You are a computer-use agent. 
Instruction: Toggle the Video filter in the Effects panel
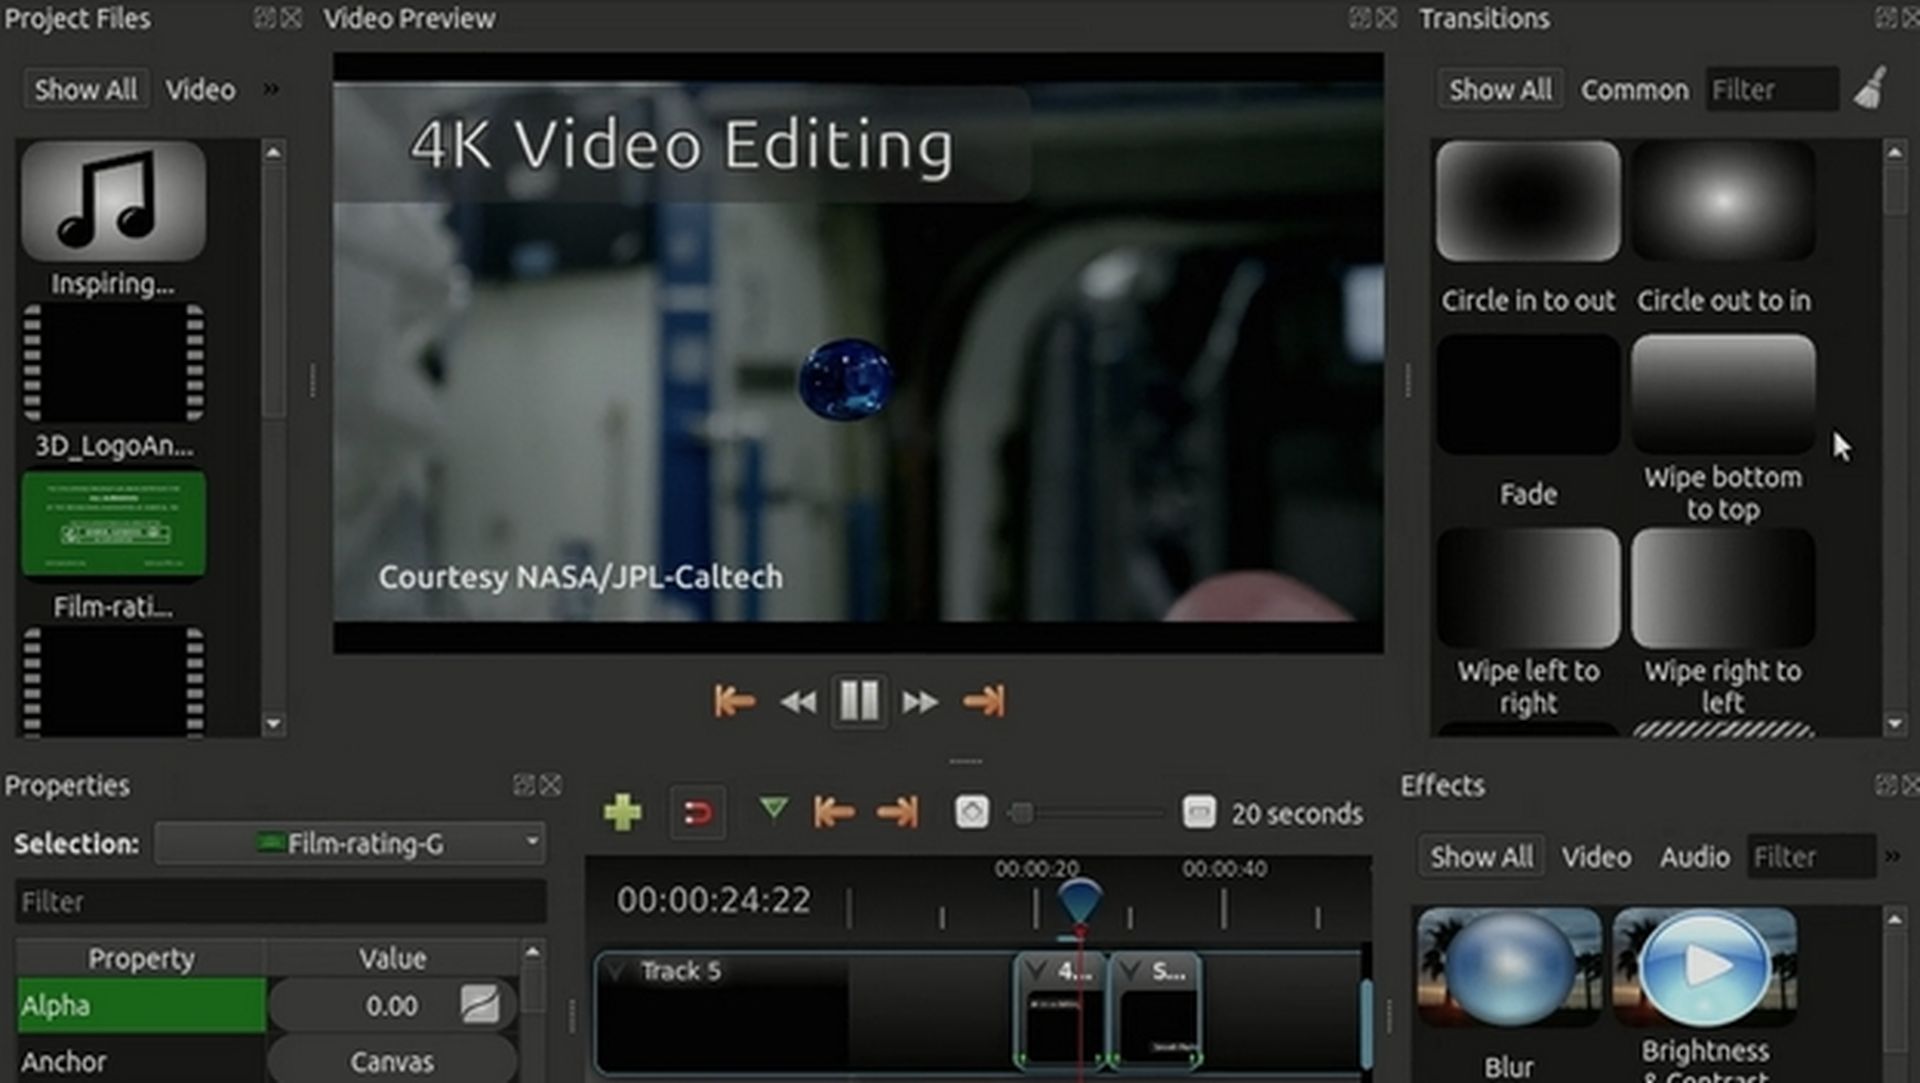point(1595,856)
